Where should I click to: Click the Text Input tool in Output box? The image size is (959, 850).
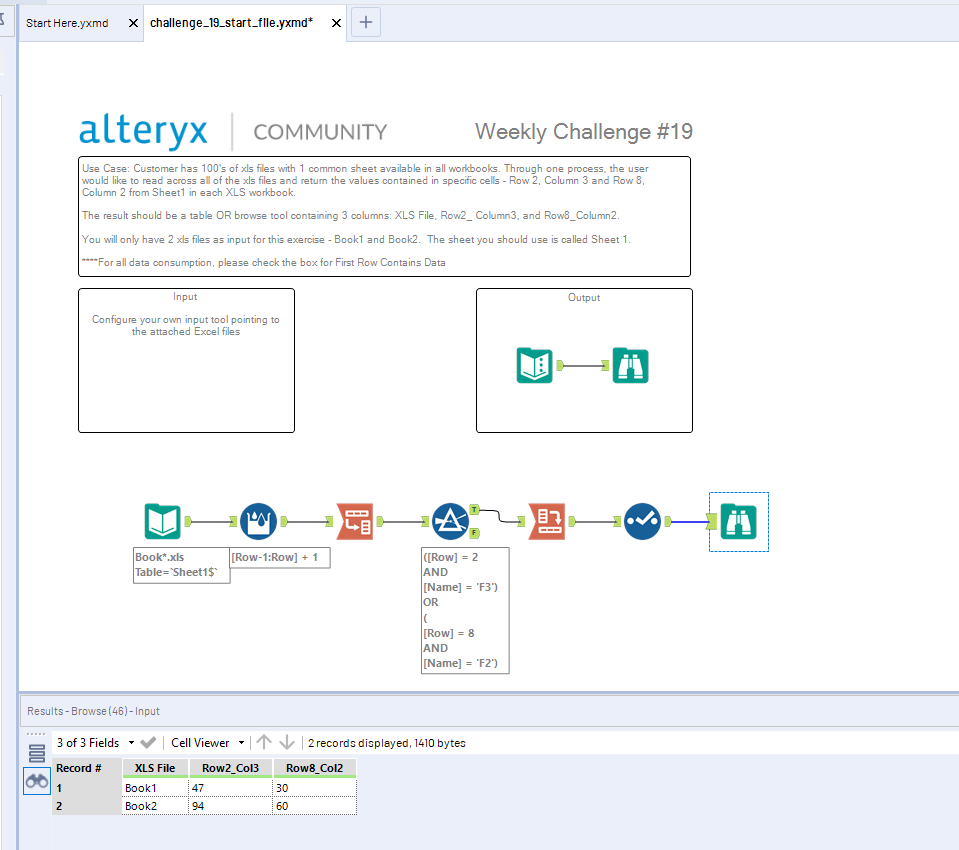(535, 365)
